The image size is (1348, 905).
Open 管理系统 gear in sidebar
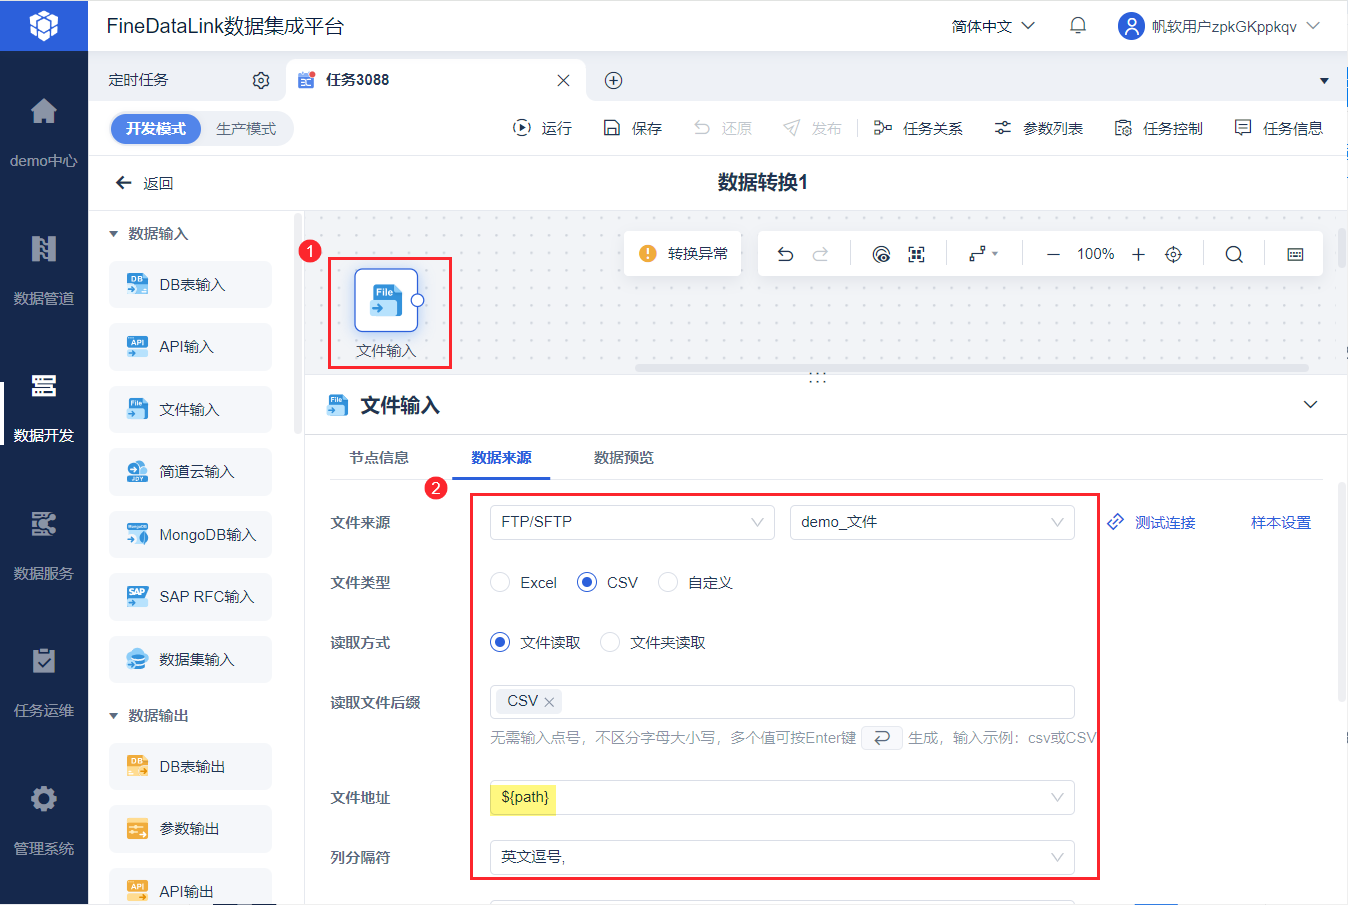click(44, 798)
